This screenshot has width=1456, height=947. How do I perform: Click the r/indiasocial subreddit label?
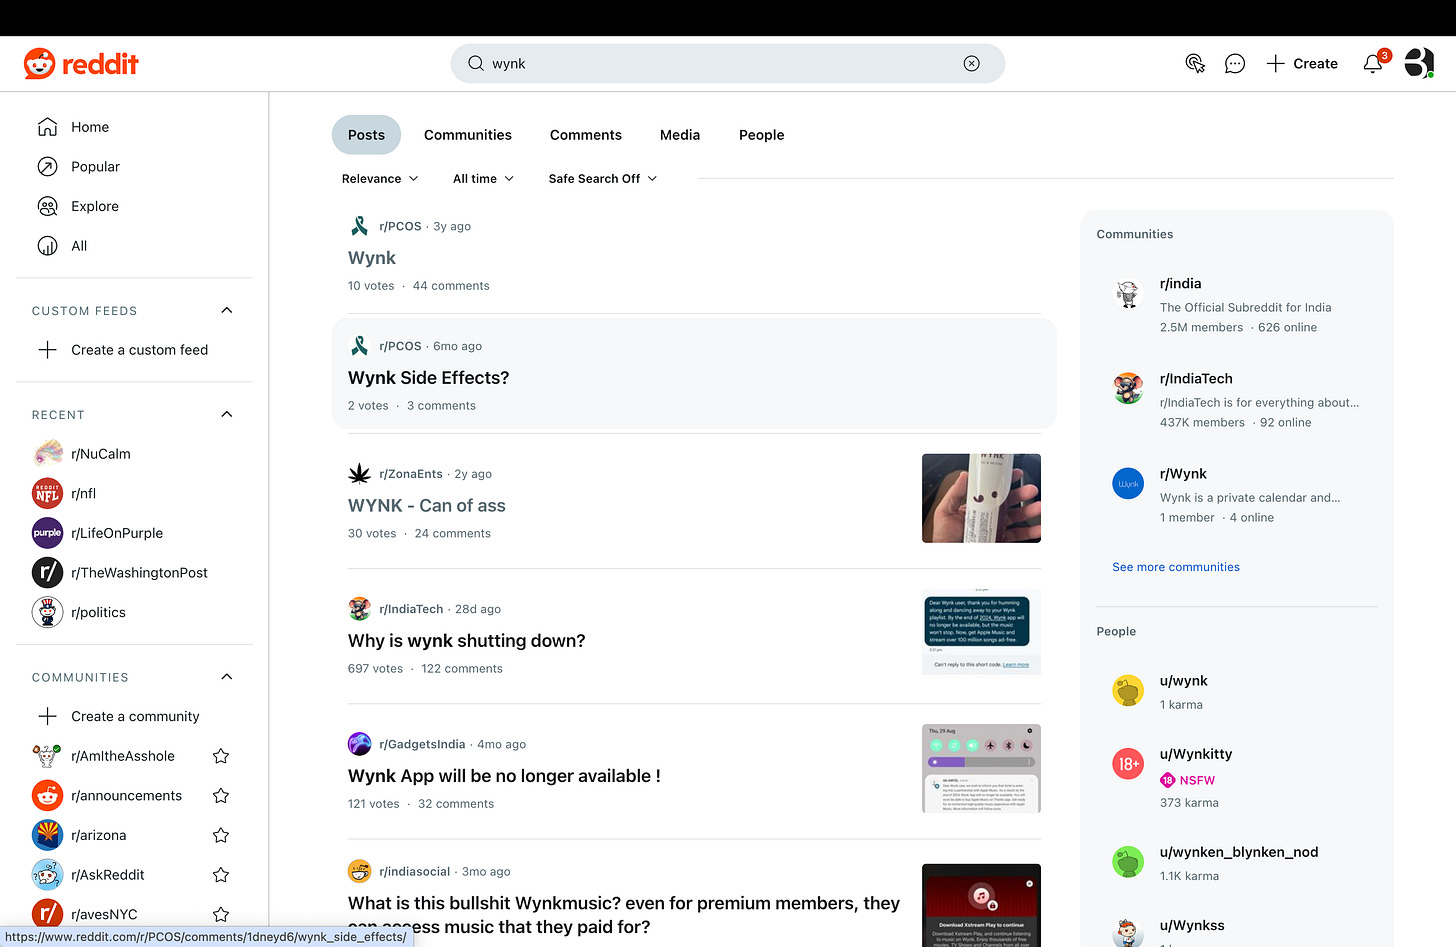415,872
